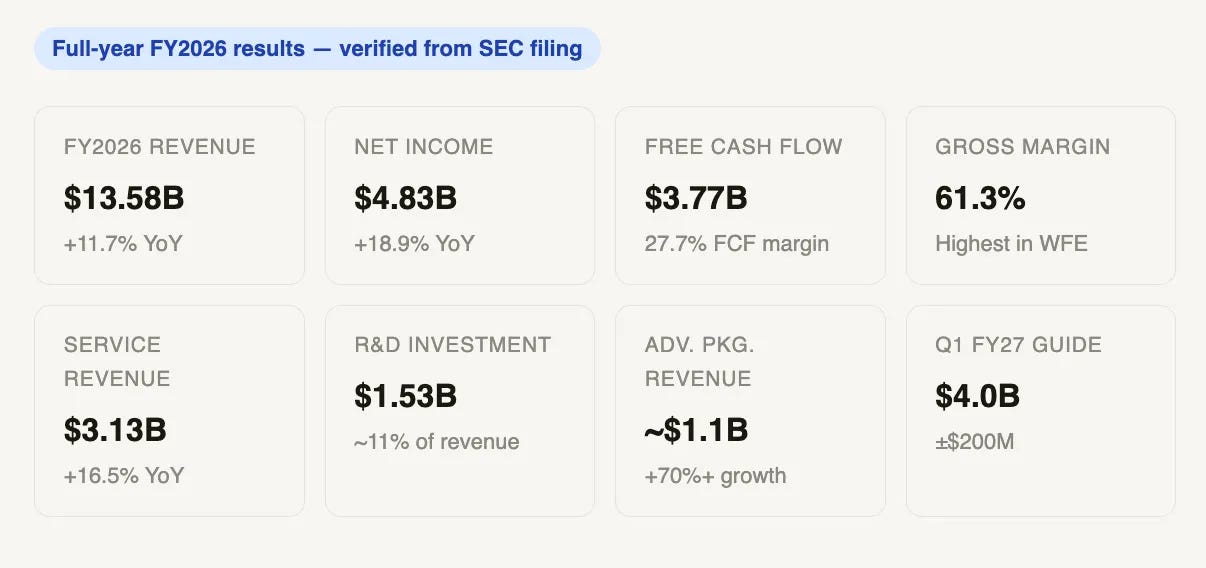
Task: Open the R&D Investment card
Action: (x=460, y=411)
